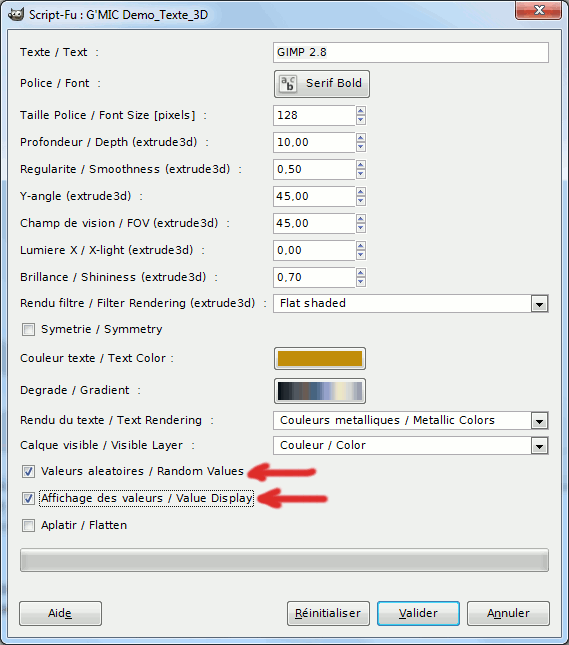569x645 pixels.
Task: Click the 'Calque visible / Visible Layer' label
Action: [x=101, y=445]
